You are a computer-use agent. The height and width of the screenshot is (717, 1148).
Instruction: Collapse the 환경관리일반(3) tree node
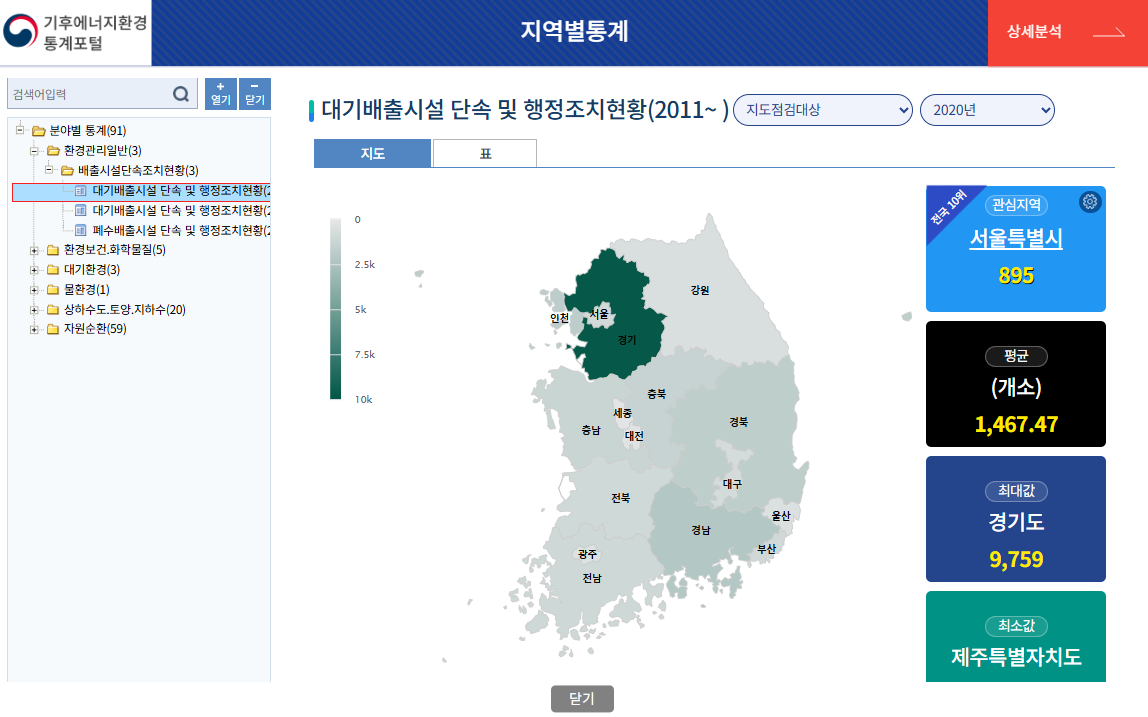tap(34, 151)
